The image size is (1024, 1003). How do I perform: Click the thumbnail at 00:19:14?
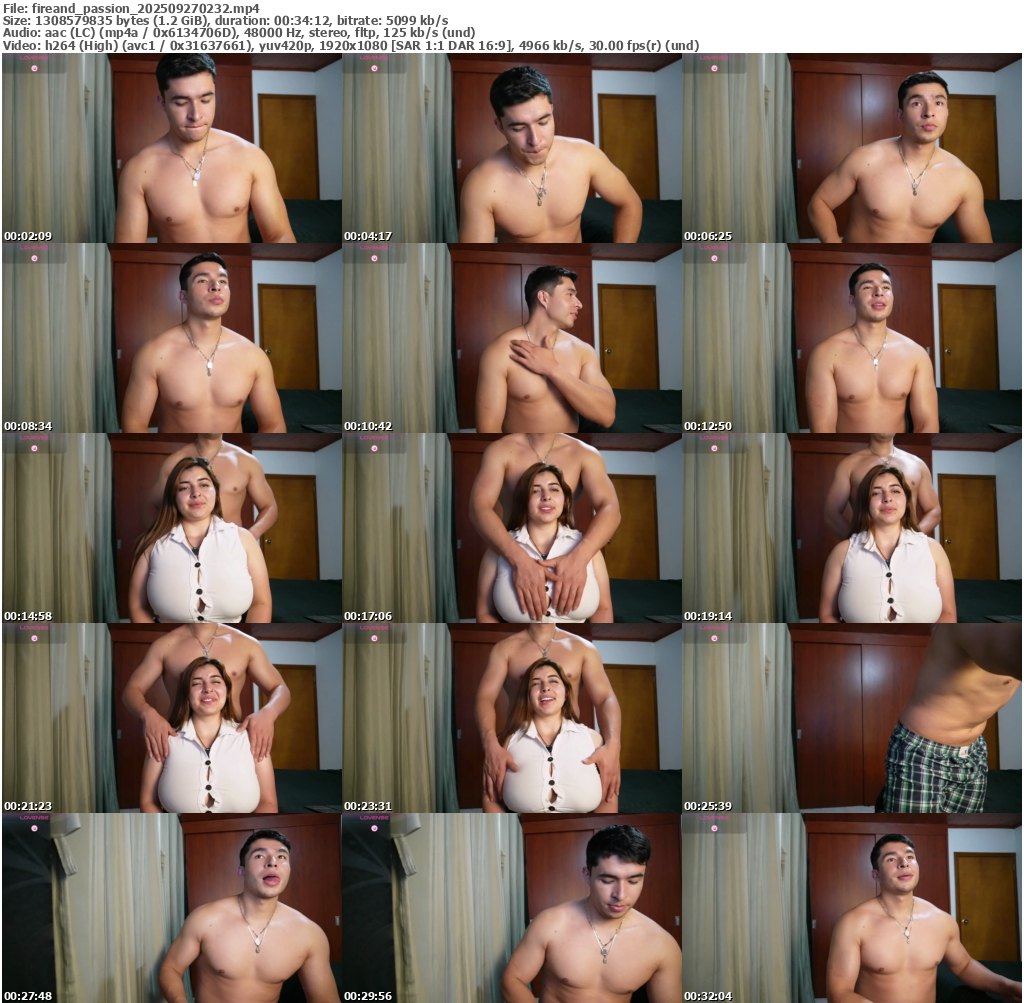click(852, 528)
